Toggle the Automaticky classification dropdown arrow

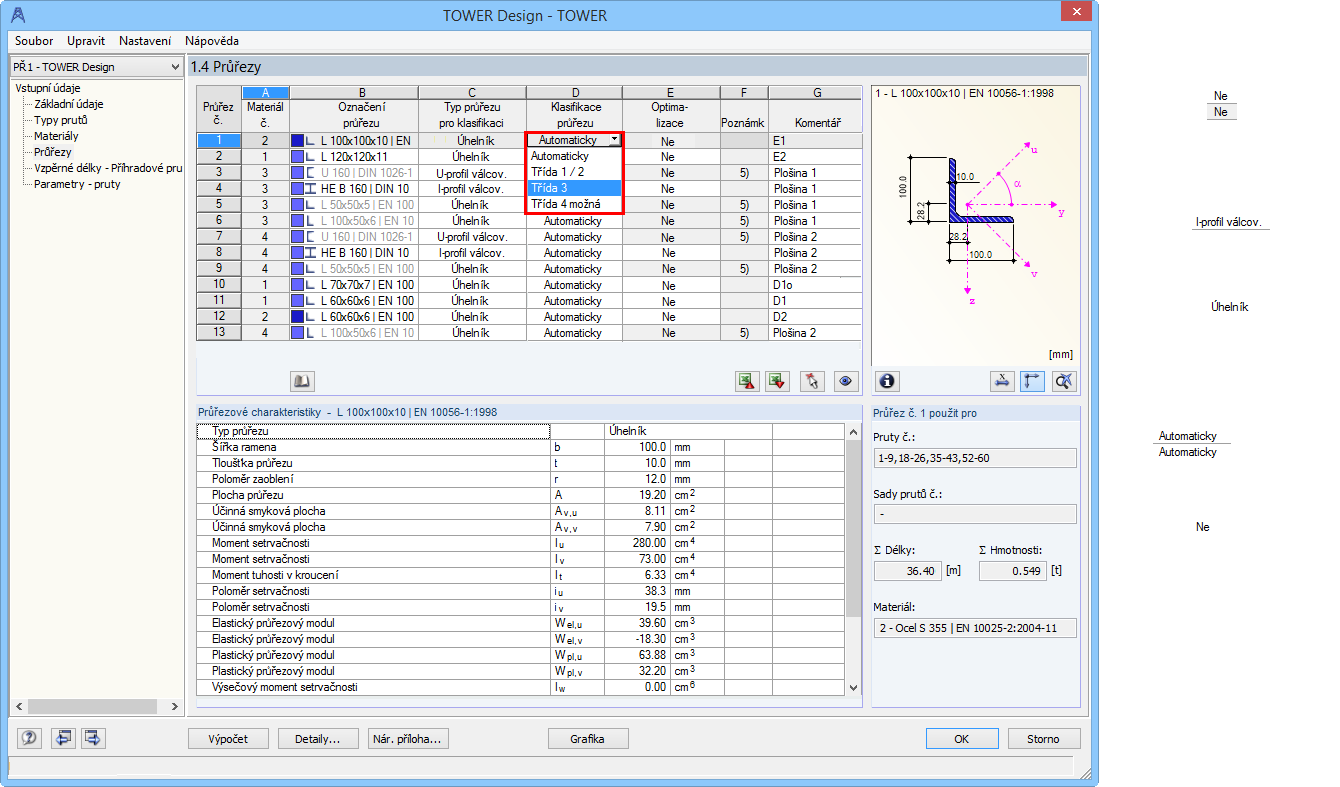(x=614, y=141)
